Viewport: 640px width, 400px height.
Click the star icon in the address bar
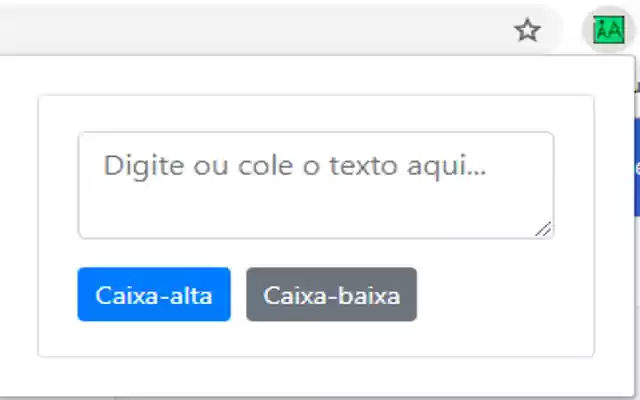(x=527, y=31)
